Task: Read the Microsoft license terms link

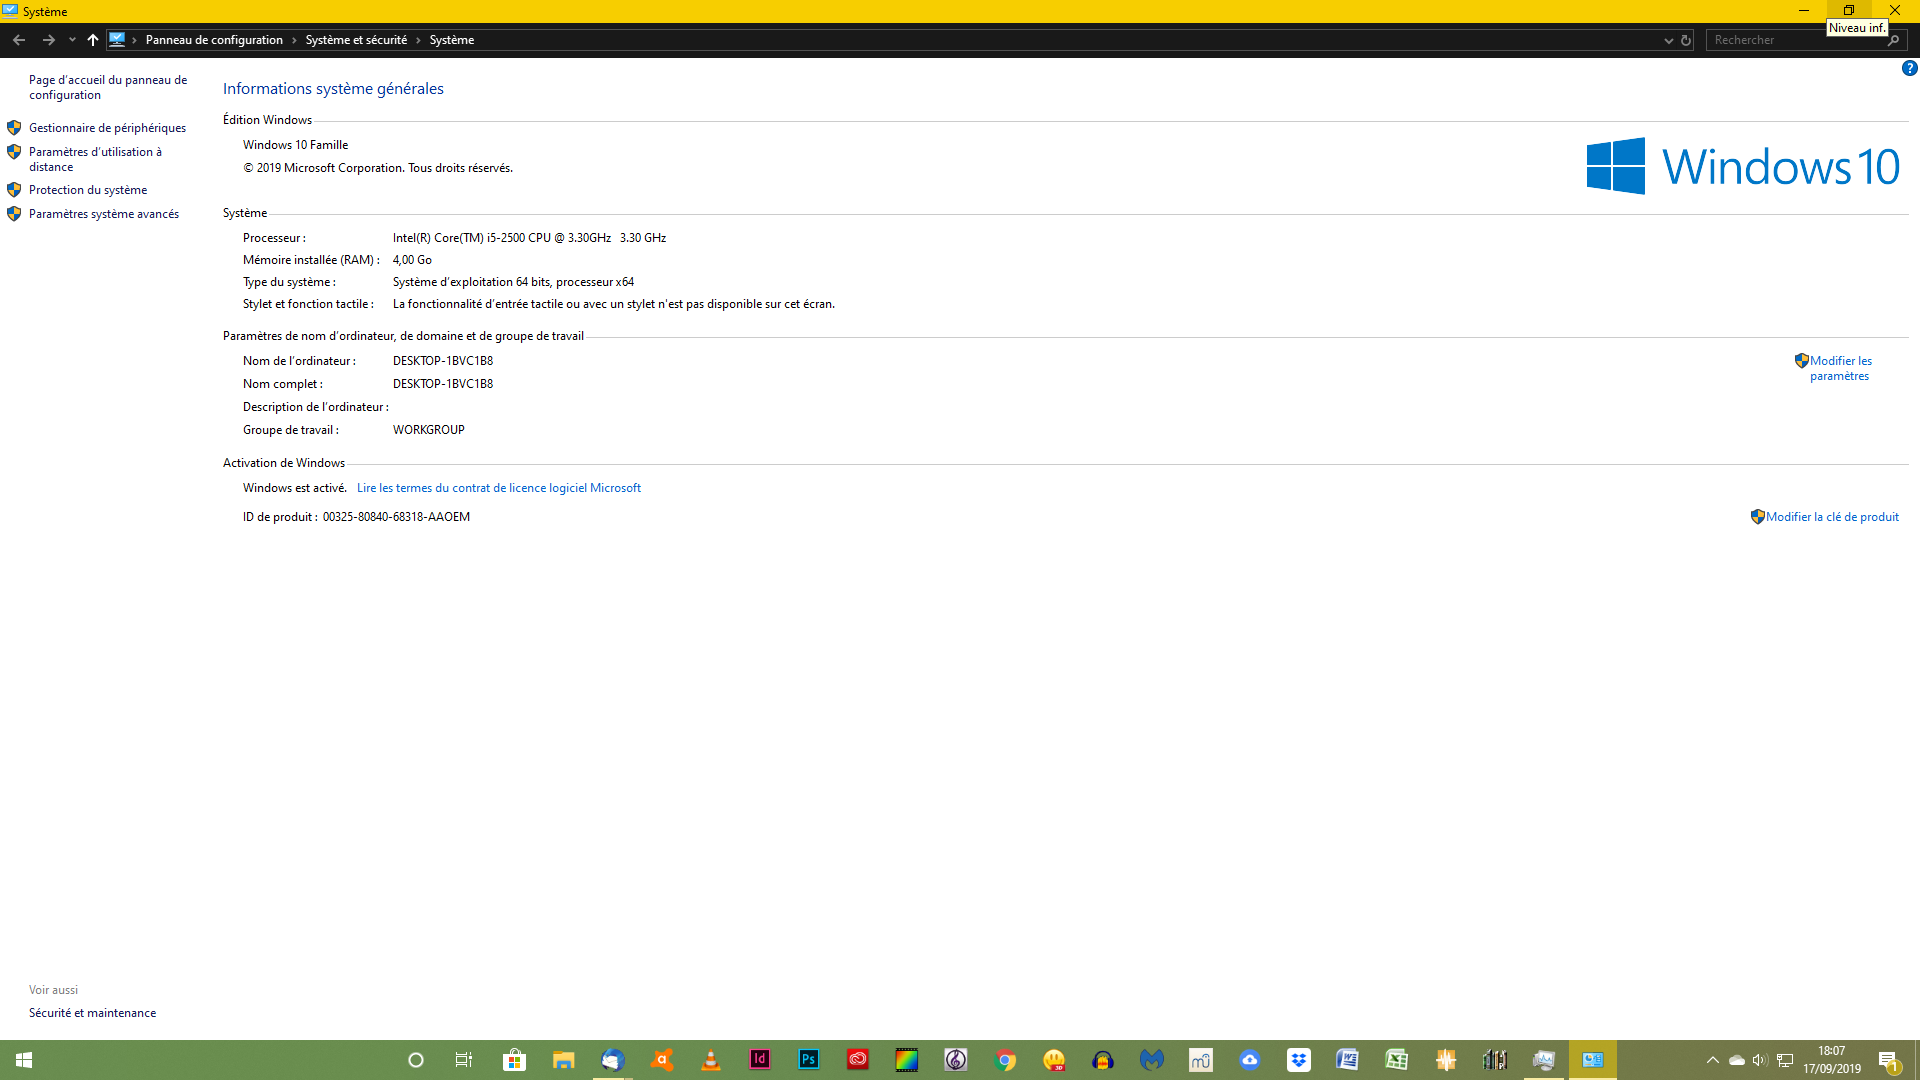Action: [499, 488]
